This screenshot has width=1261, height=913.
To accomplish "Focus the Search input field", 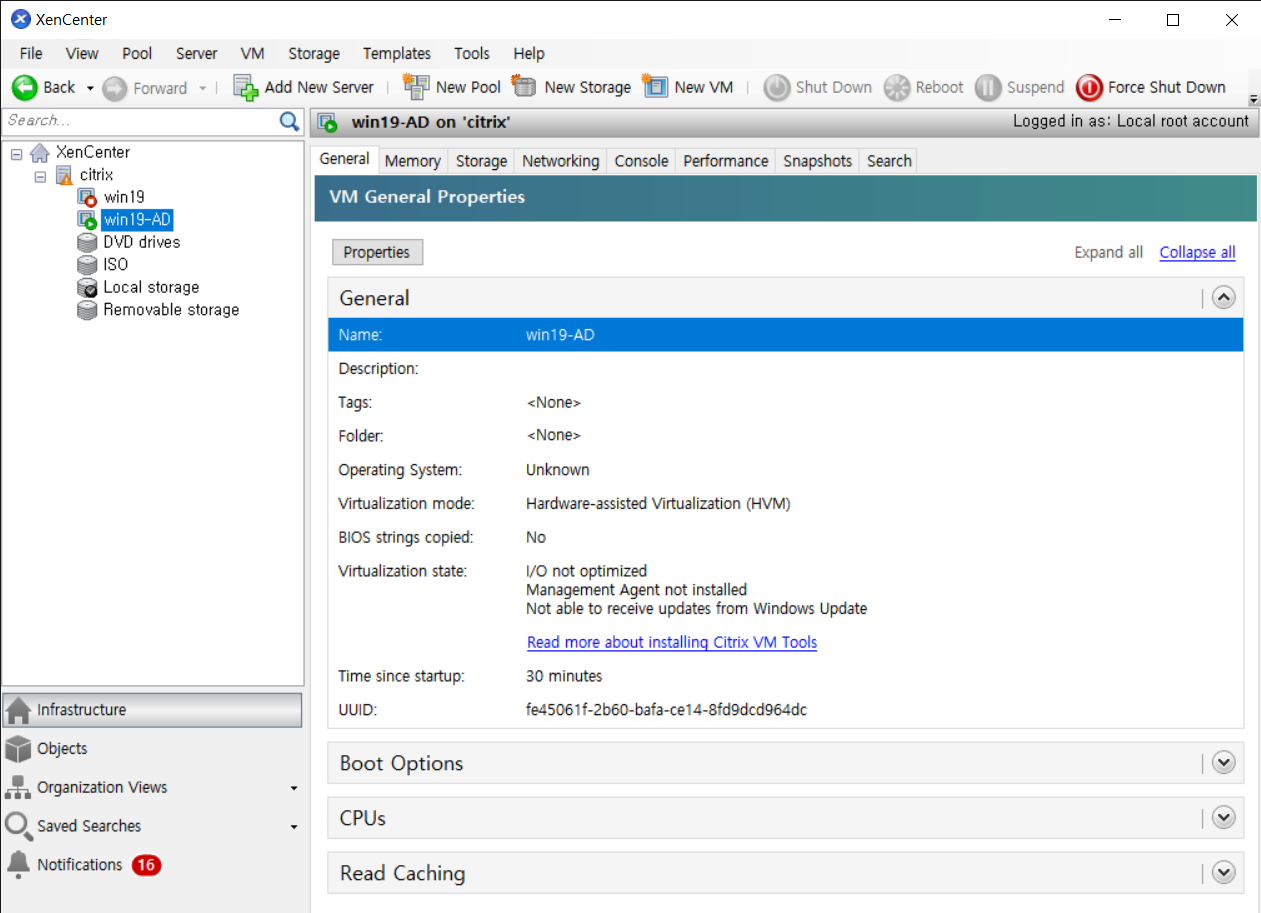I will [140, 121].
